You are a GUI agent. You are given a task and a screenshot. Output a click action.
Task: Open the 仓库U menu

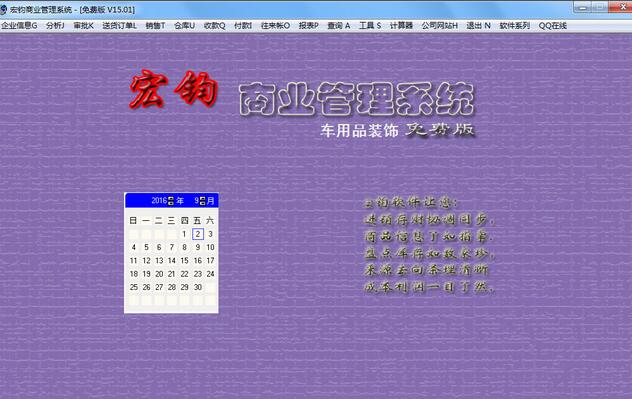[x=184, y=25]
